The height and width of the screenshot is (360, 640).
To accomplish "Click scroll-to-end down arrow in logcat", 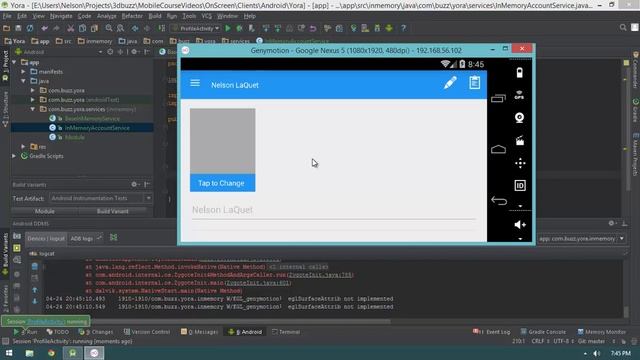I will 35,301.
